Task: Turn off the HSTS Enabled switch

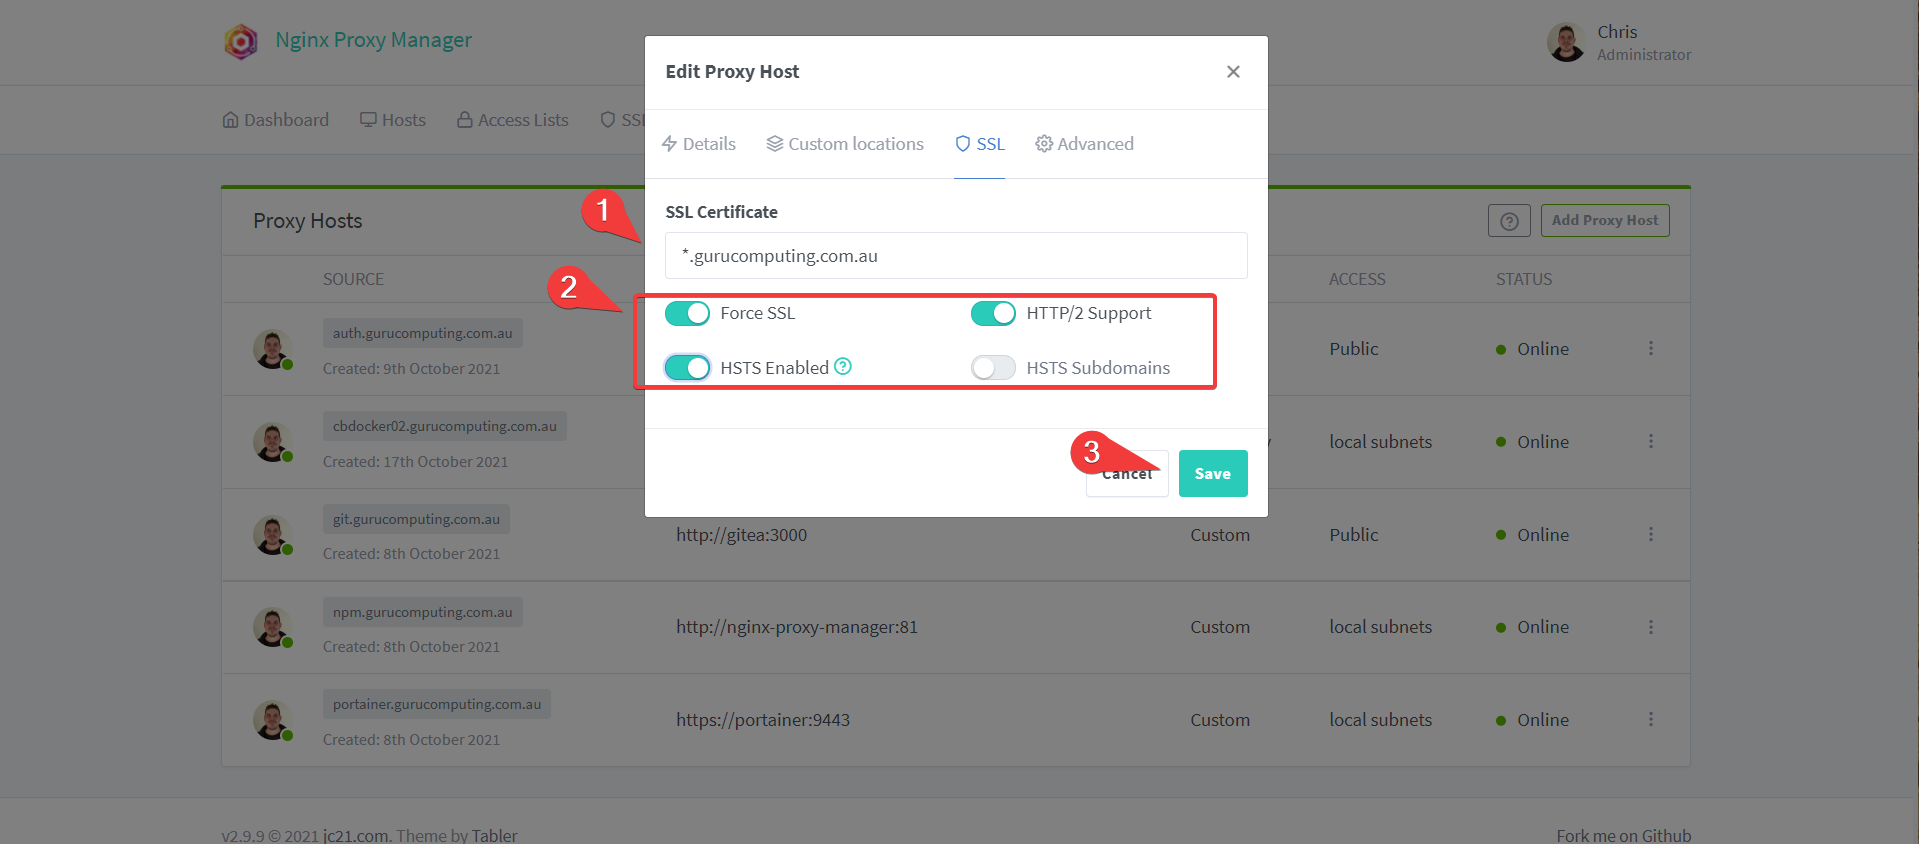Action: [688, 368]
